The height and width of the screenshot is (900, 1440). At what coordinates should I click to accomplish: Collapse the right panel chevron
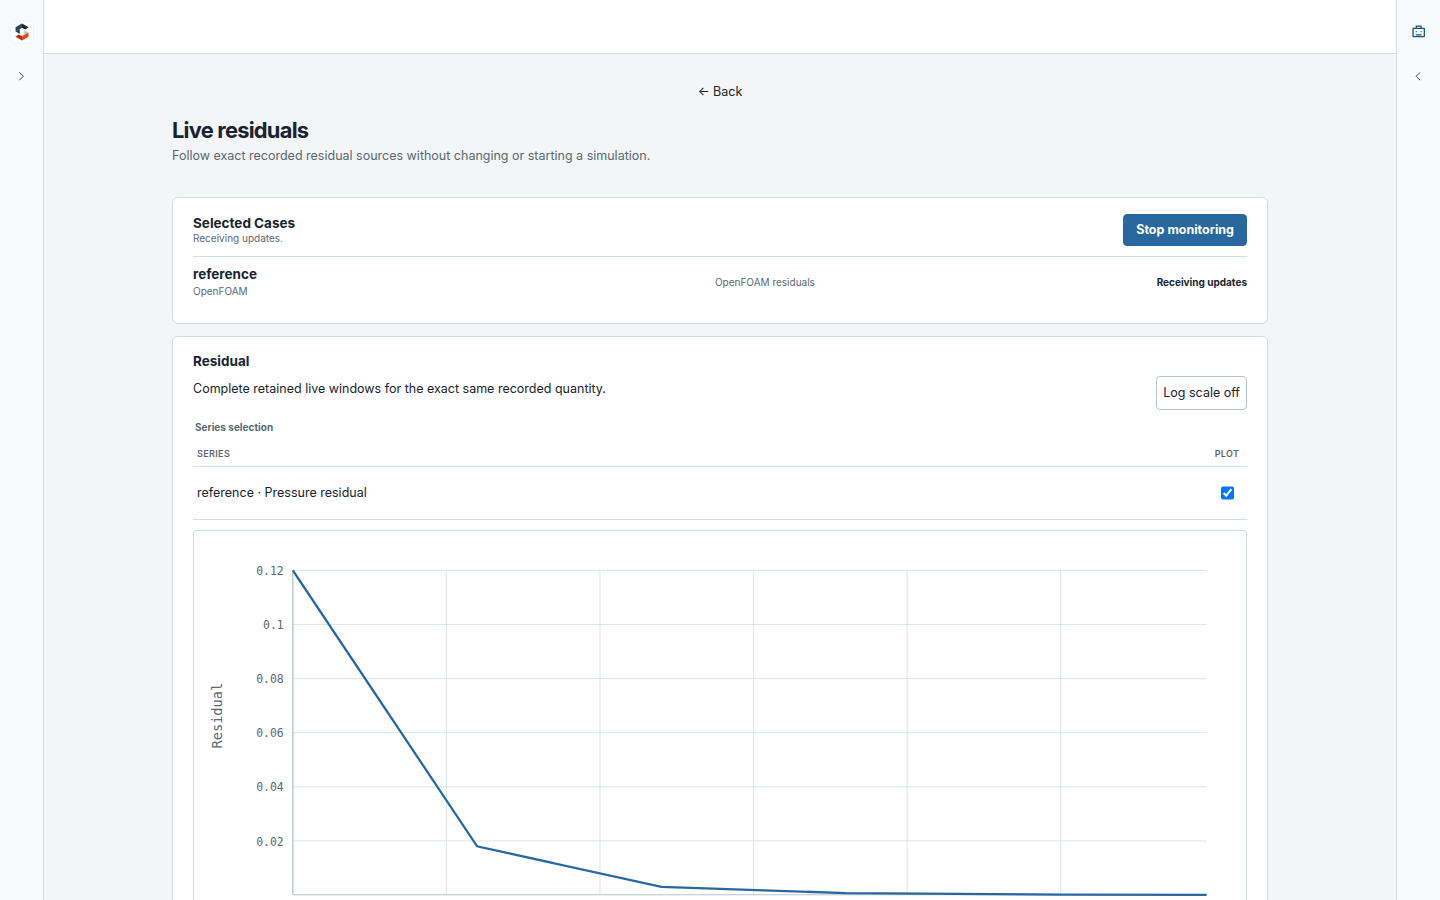click(1418, 76)
